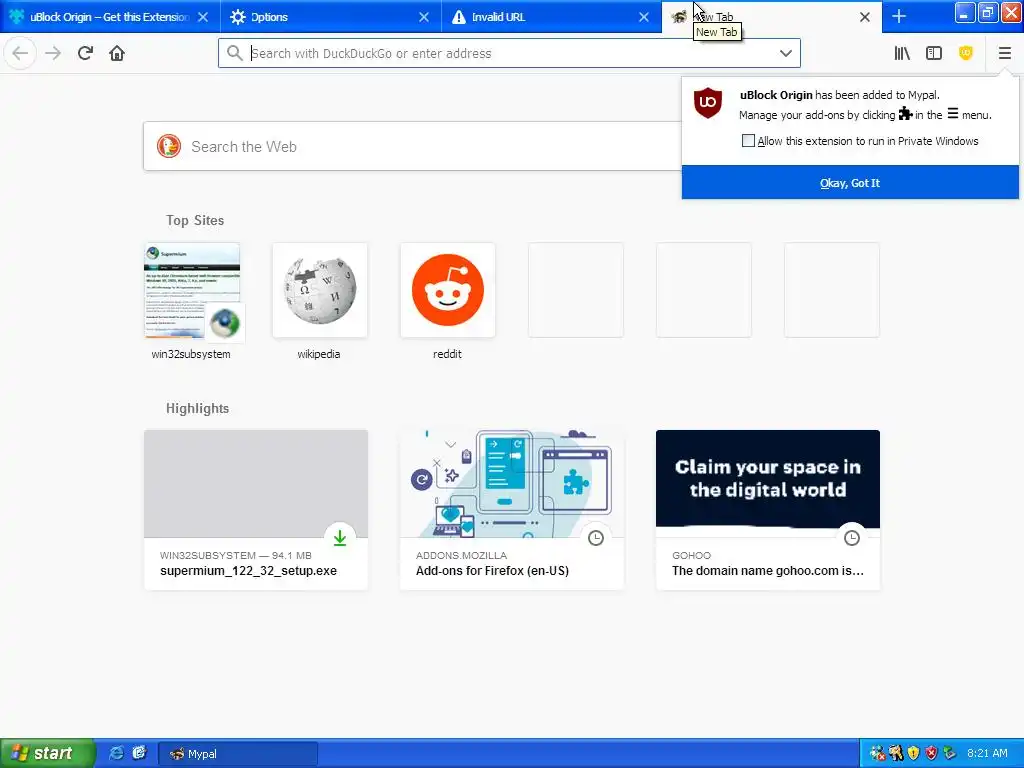Go back using the back arrow
Image resolution: width=1024 pixels, height=768 pixels.
[20, 53]
